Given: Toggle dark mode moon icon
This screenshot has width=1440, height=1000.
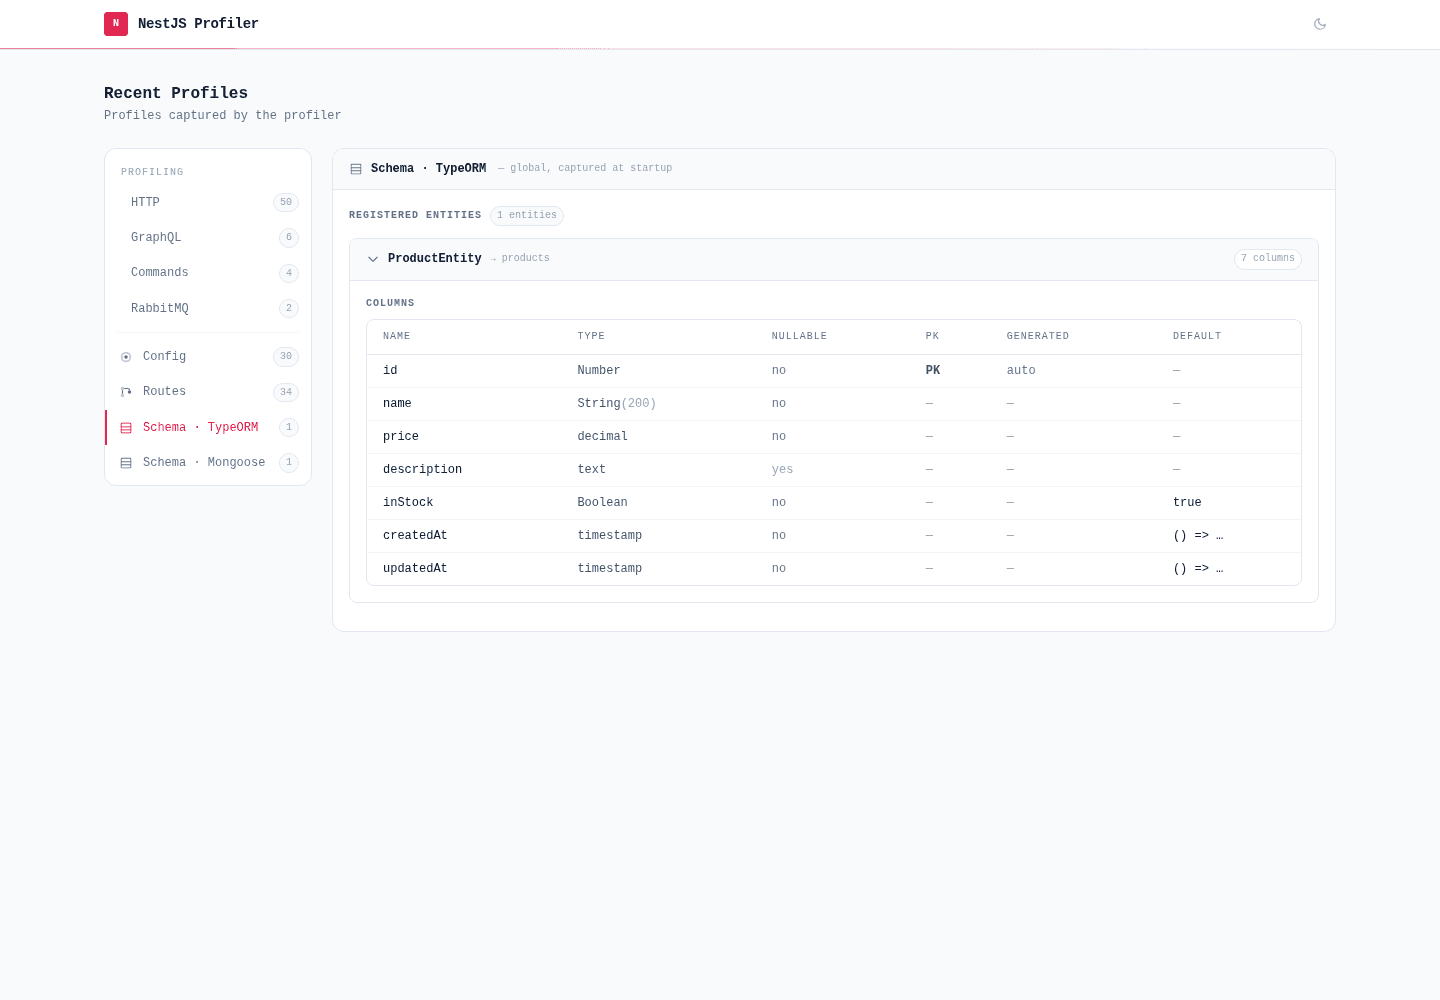Looking at the screenshot, I should point(1320,24).
